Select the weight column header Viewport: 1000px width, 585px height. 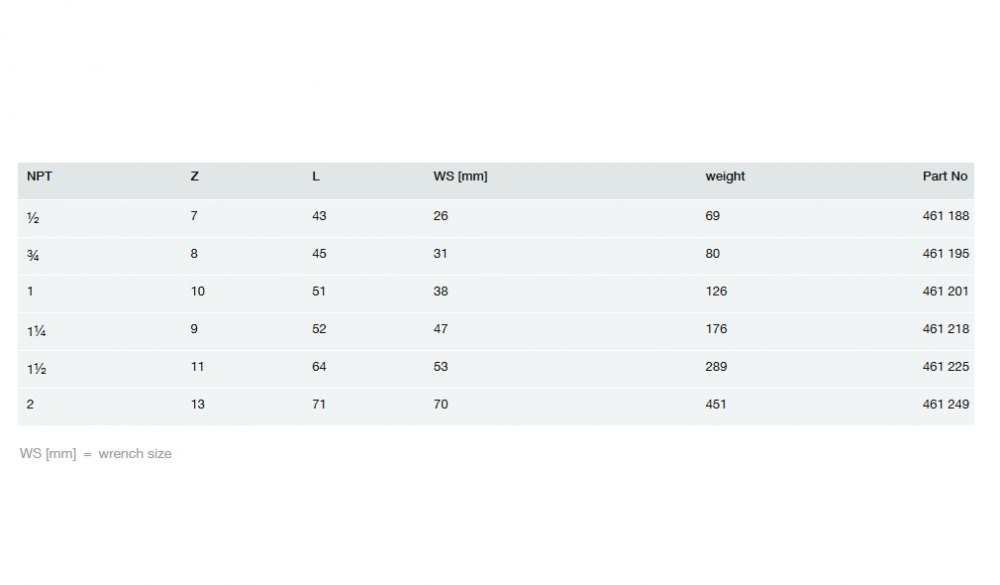pos(725,177)
